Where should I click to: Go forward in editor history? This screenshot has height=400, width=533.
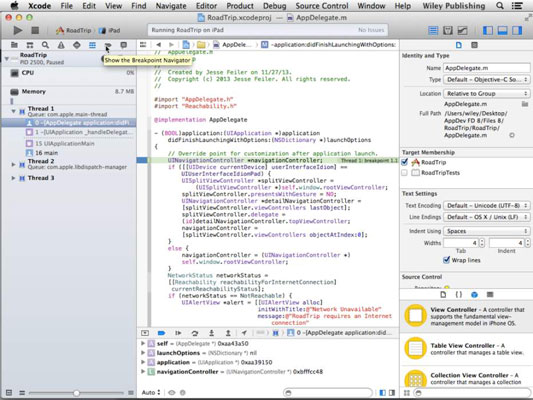pyautogui.click(x=171, y=45)
